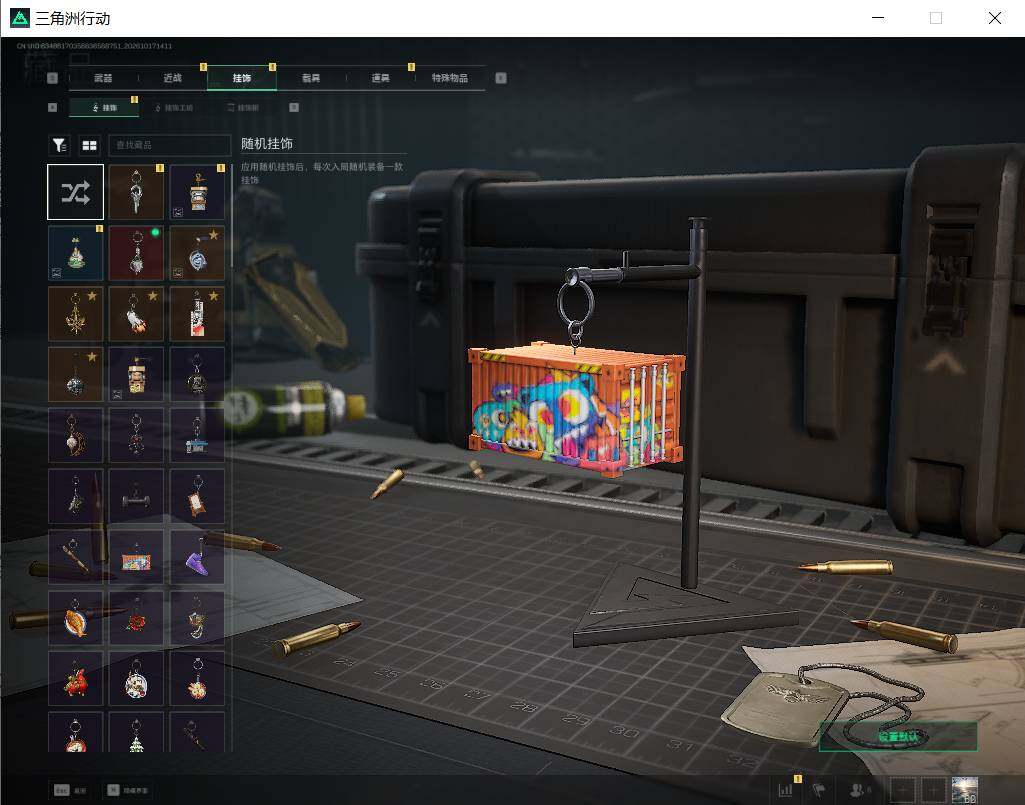Choose the dumbbell charm thumbnail
The width and height of the screenshot is (1025, 805).
(x=136, y=496)
